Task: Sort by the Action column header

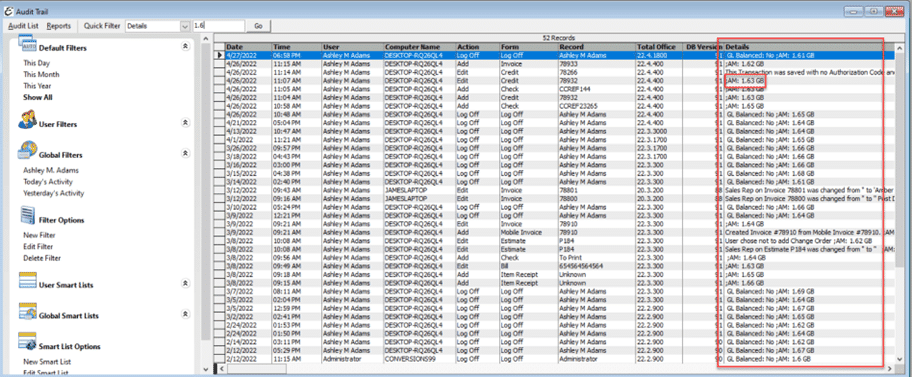Action: pos(477,47)
